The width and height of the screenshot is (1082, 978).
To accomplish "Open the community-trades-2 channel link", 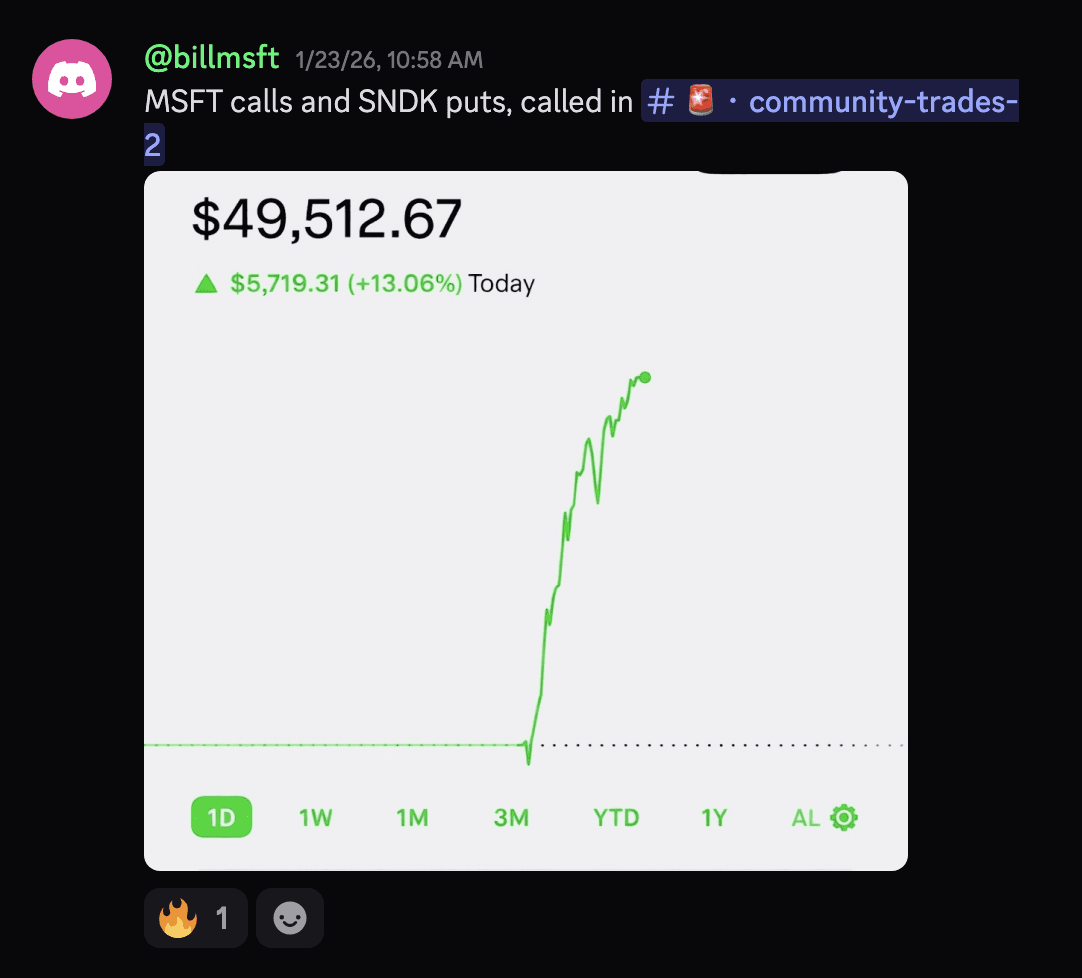I will [581, 122].
